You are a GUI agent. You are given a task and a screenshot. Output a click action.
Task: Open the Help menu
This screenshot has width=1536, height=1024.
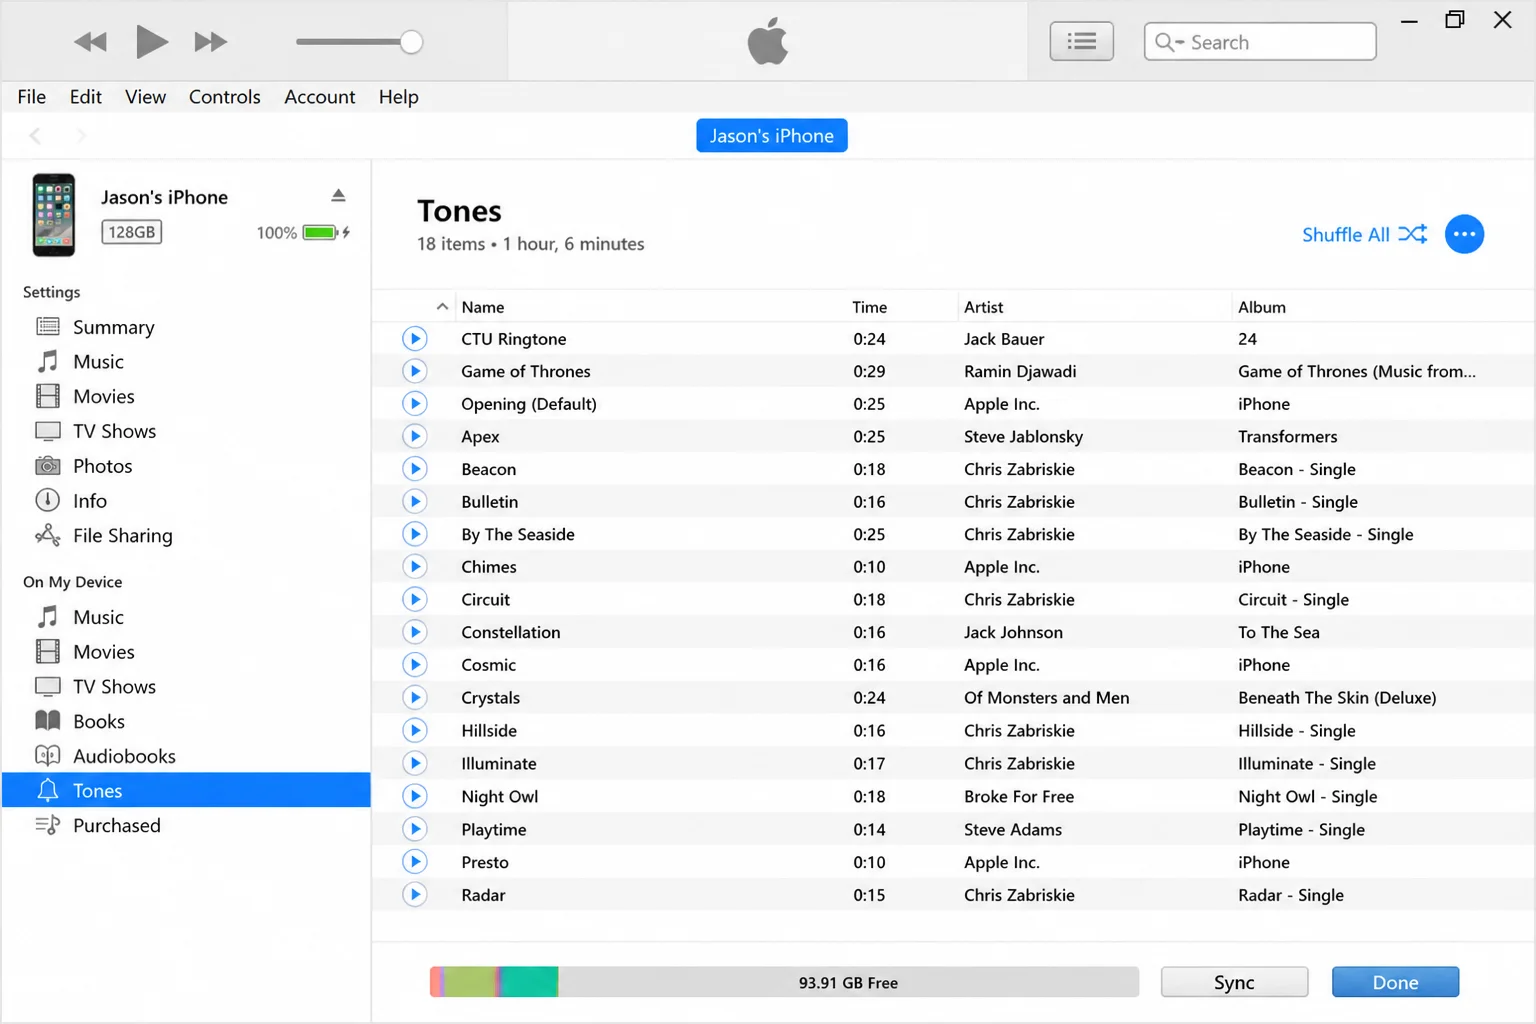[x=399, y=97]
